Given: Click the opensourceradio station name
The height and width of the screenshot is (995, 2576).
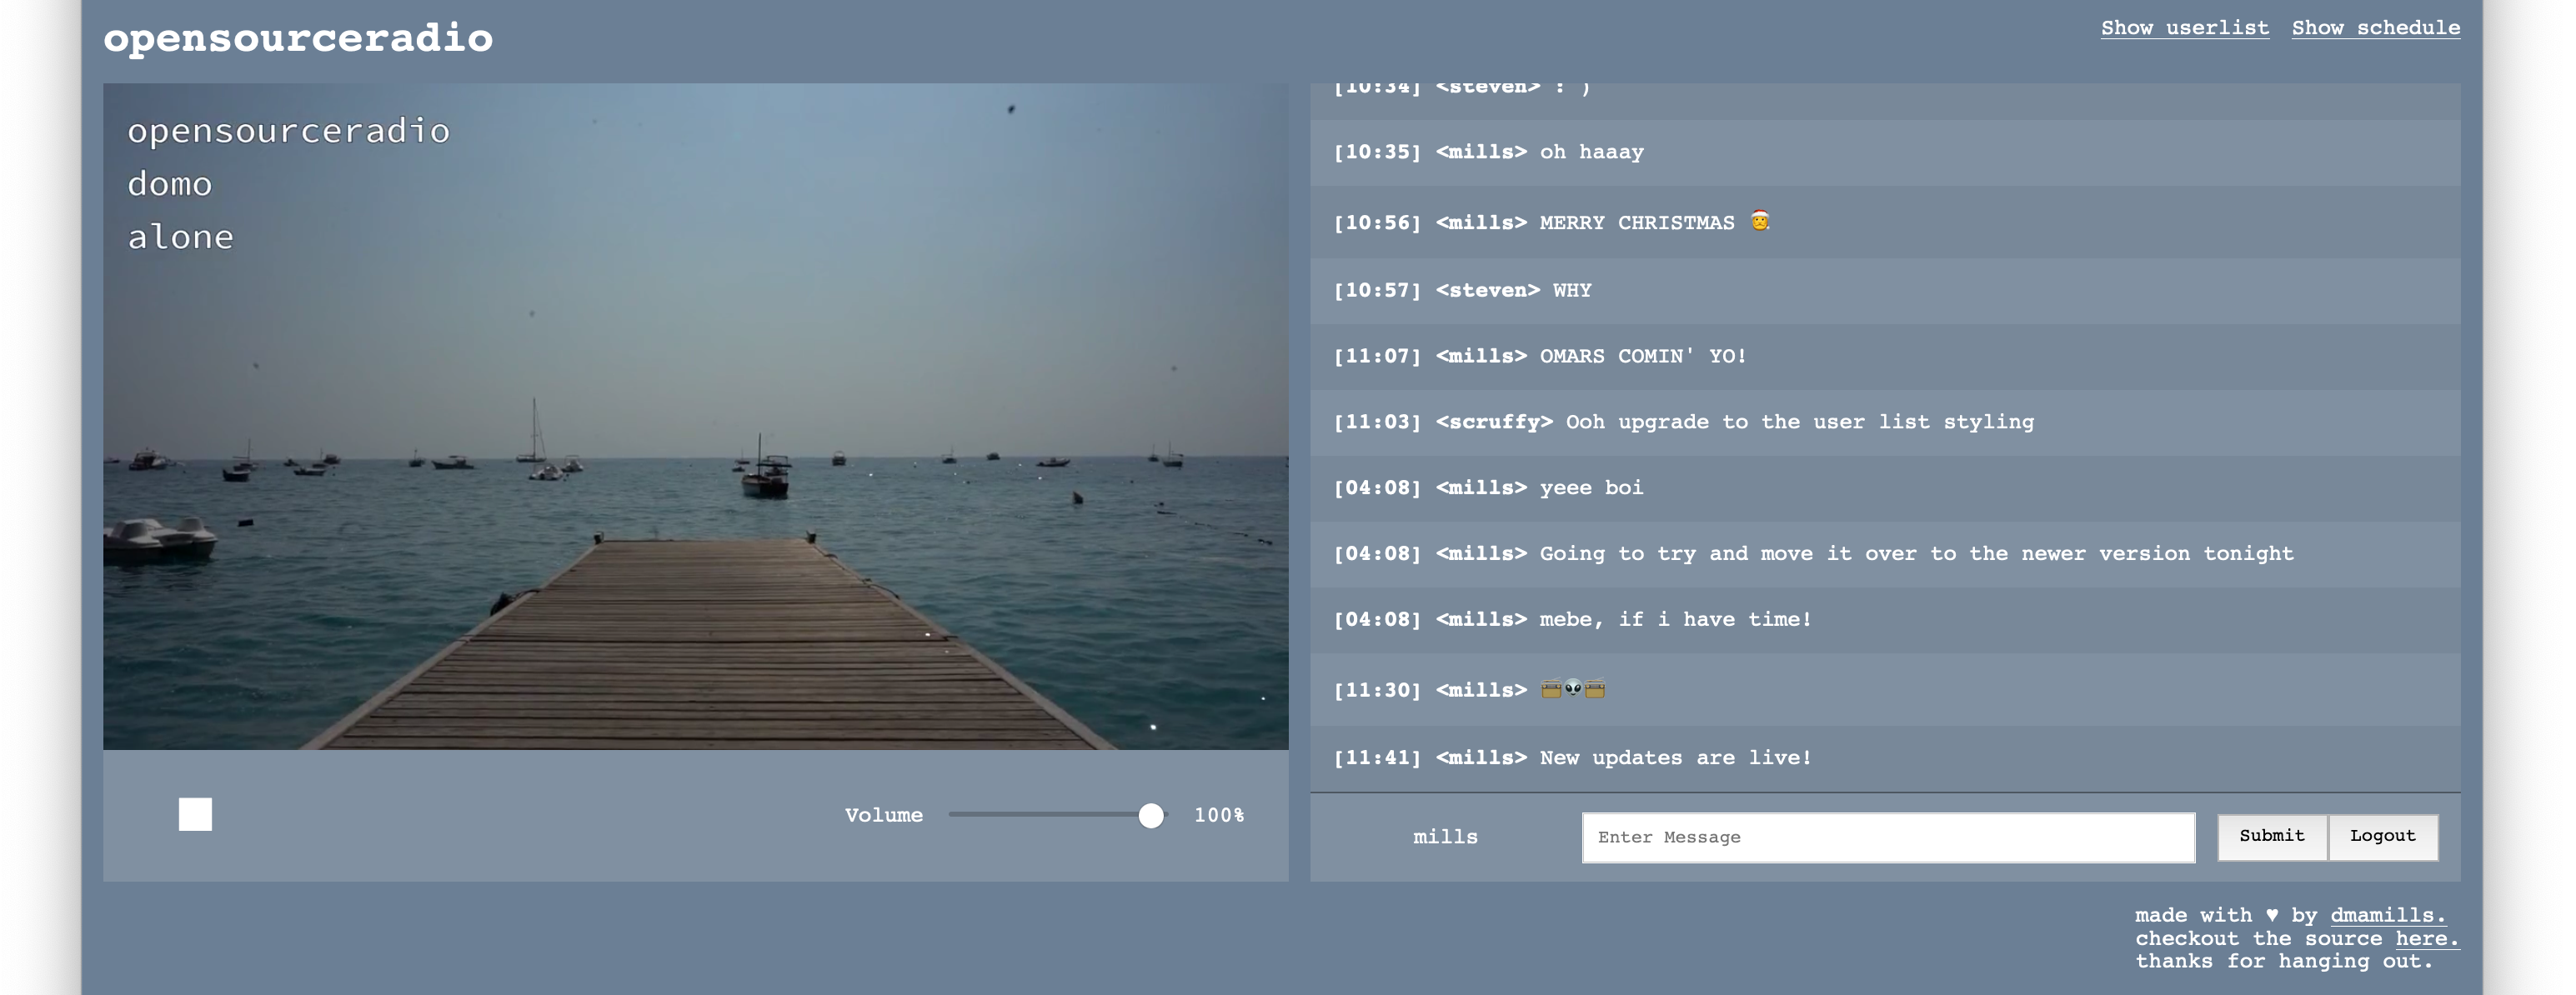Looking at the screenshot, I should tap(288, 128).
